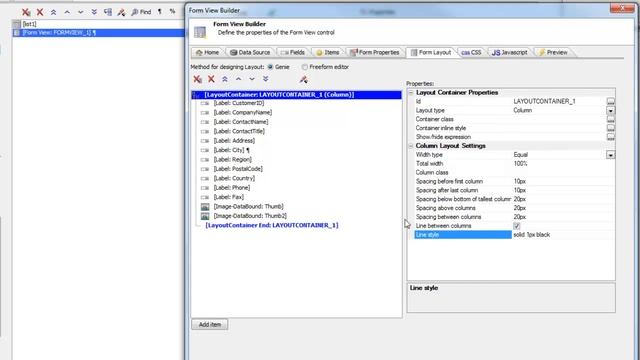Click red X delete icon in Form Layout toolbar
Image resolution: width=640 pixels, height=360 pixels.
[211, 79]
